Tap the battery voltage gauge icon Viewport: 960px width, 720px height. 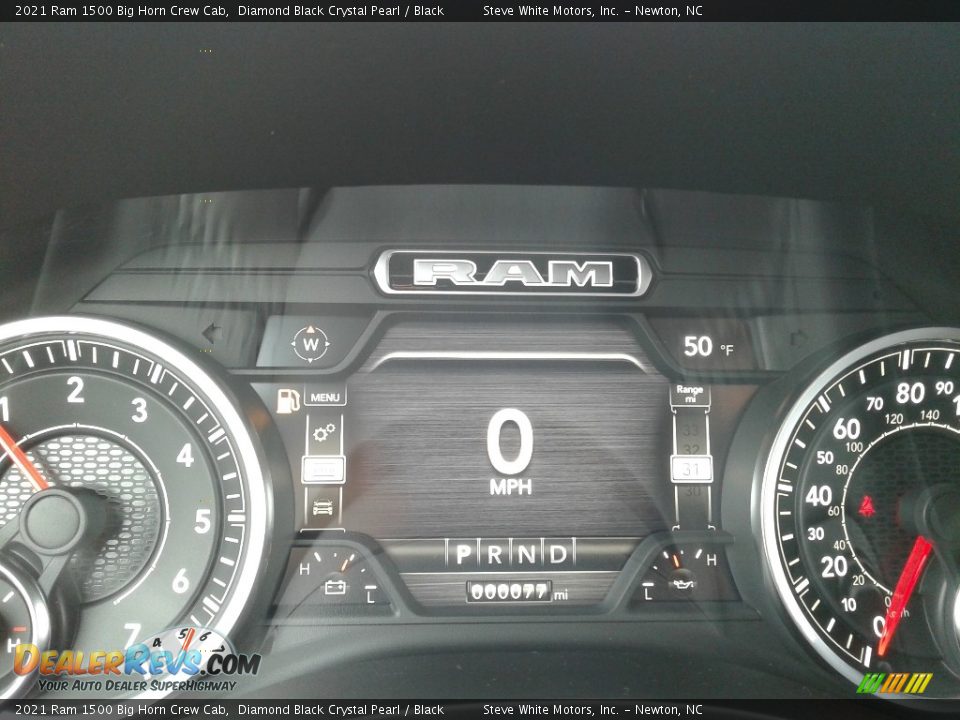(x=335, y=587)
